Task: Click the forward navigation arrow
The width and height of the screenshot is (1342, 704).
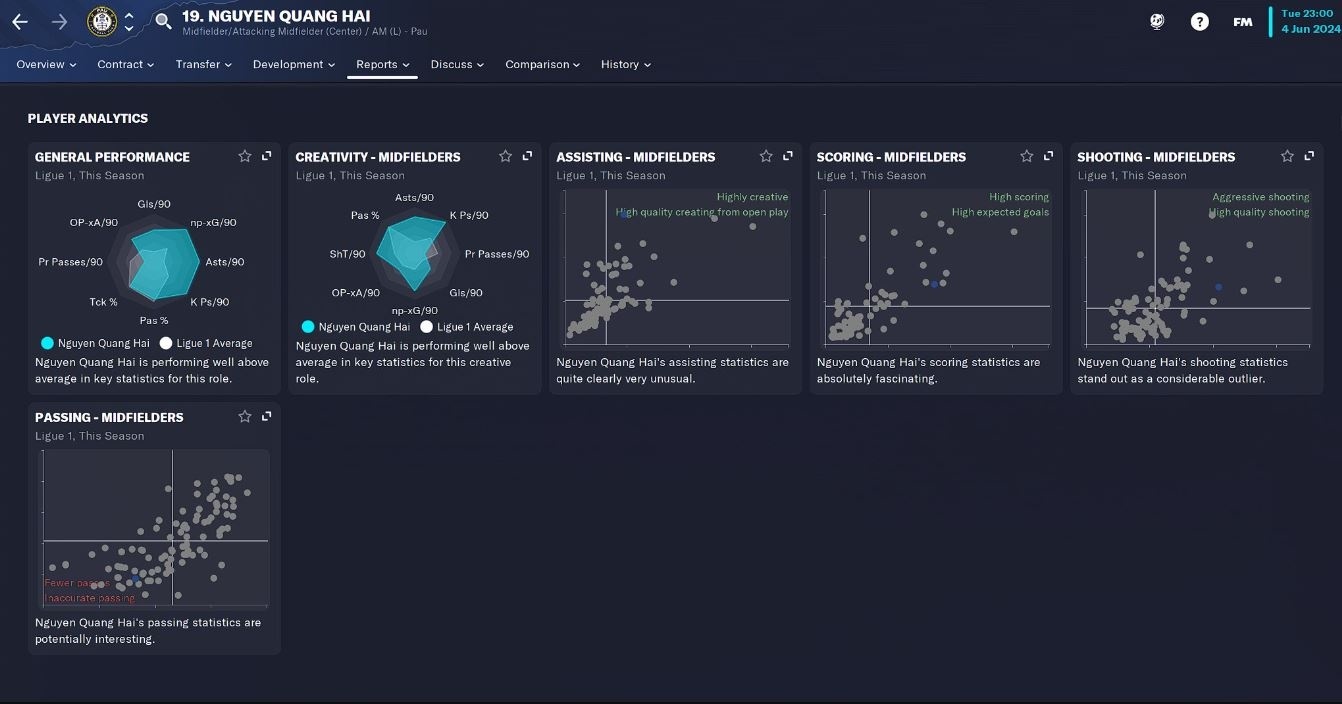Action: click(x=59, y=21)
